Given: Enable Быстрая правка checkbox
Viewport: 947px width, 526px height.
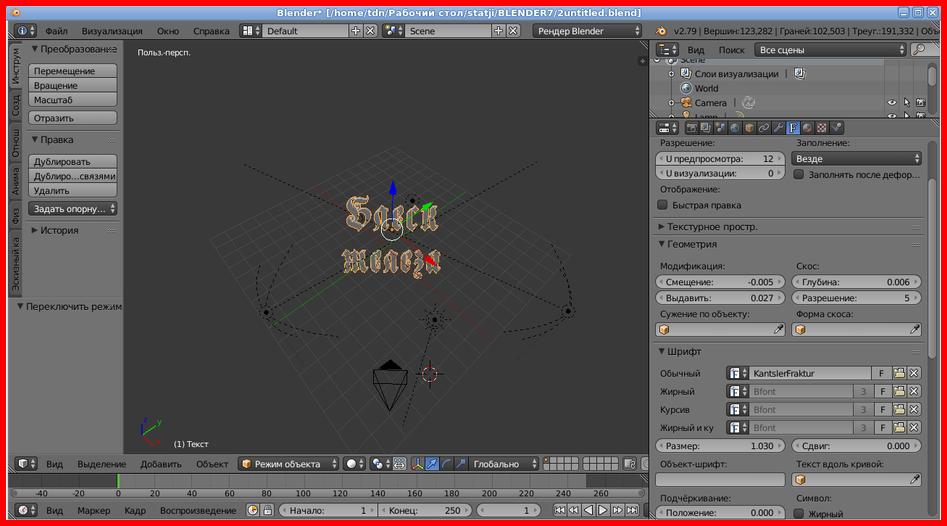Looking at the screenshot, I should (663, 205).
